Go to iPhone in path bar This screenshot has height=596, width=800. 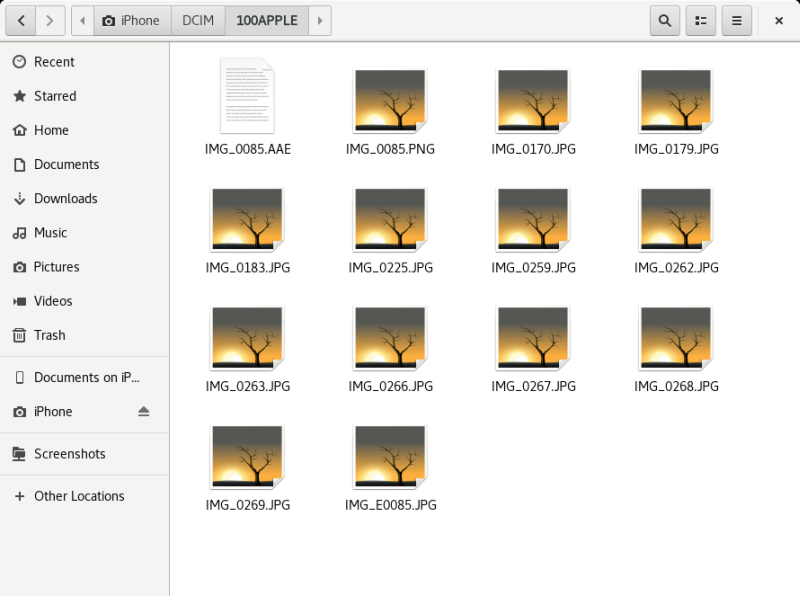[x=132, y=20]
